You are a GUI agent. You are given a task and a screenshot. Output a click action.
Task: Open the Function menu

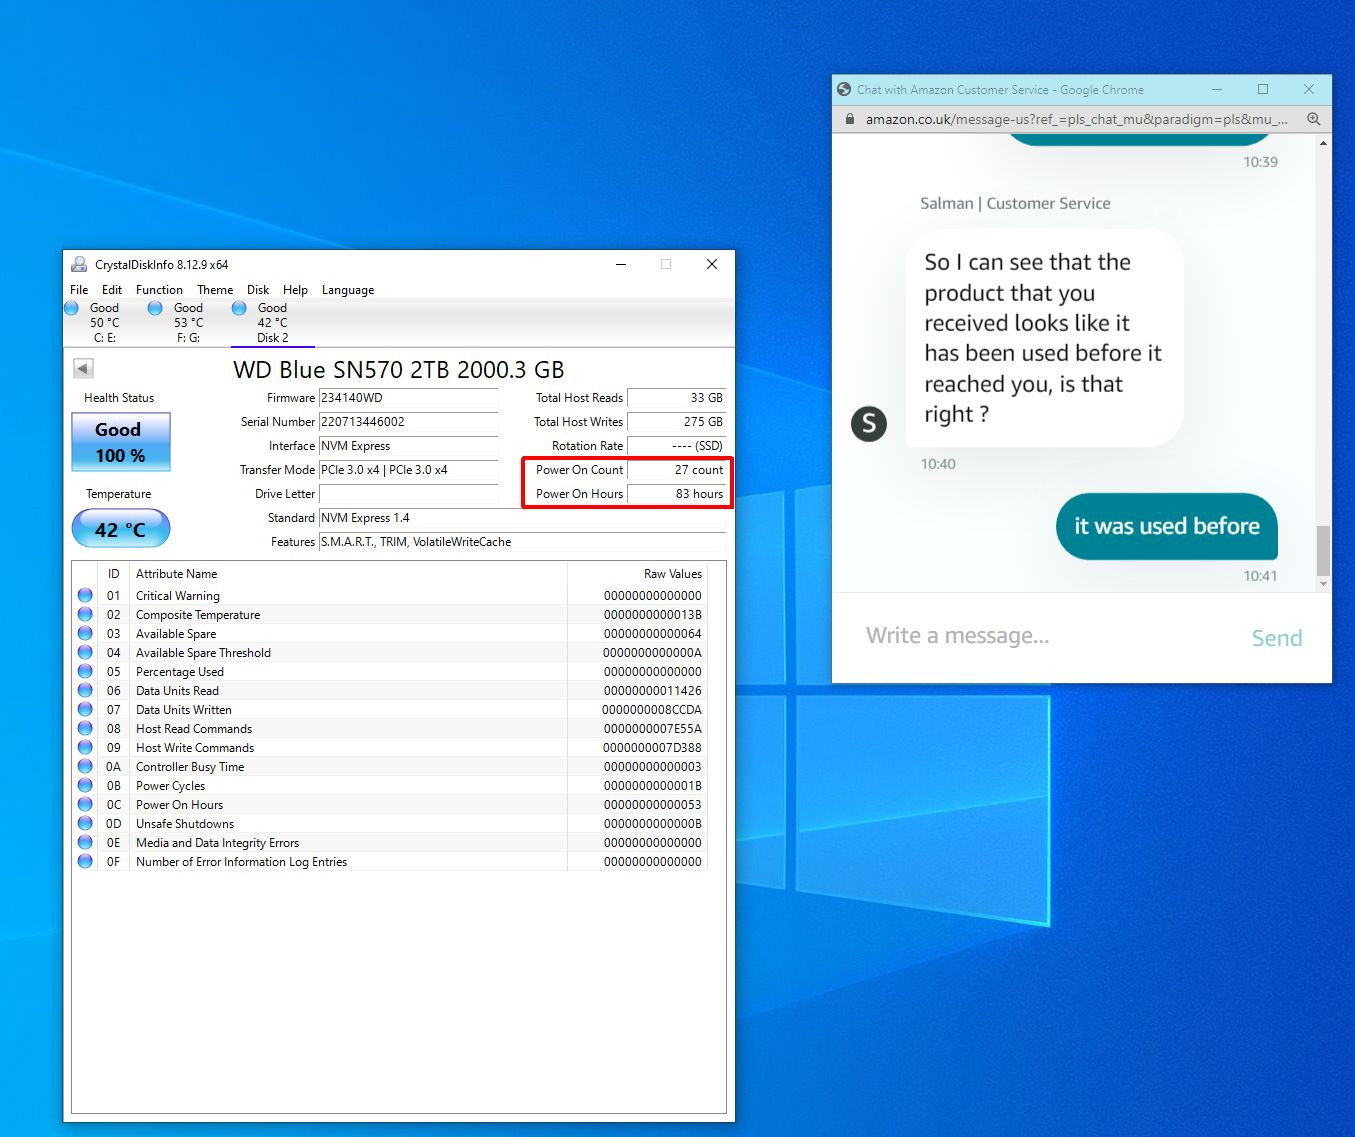(x=159, y=290)
